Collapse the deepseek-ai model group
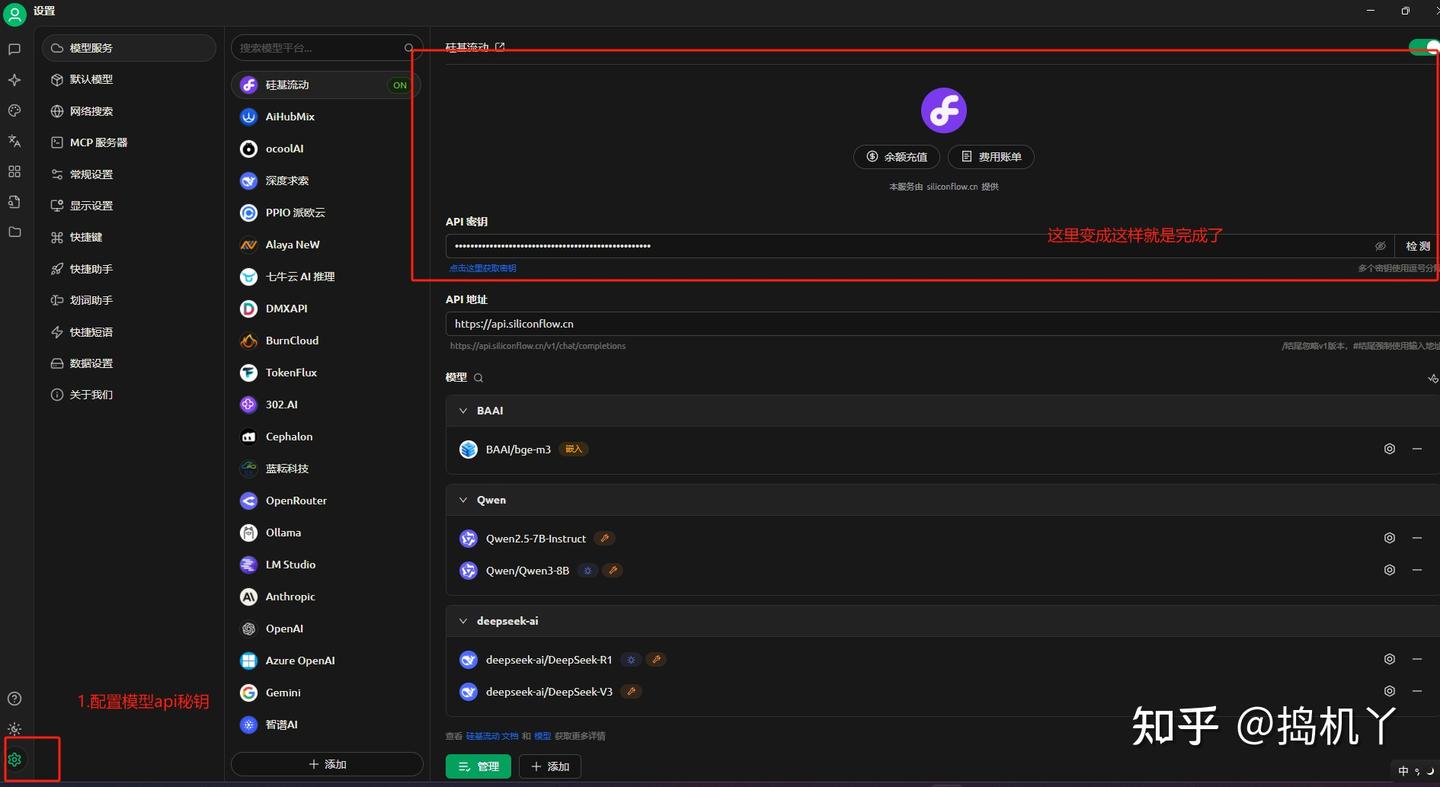Viewport: 1440px width, 787px height. [463, 621]
